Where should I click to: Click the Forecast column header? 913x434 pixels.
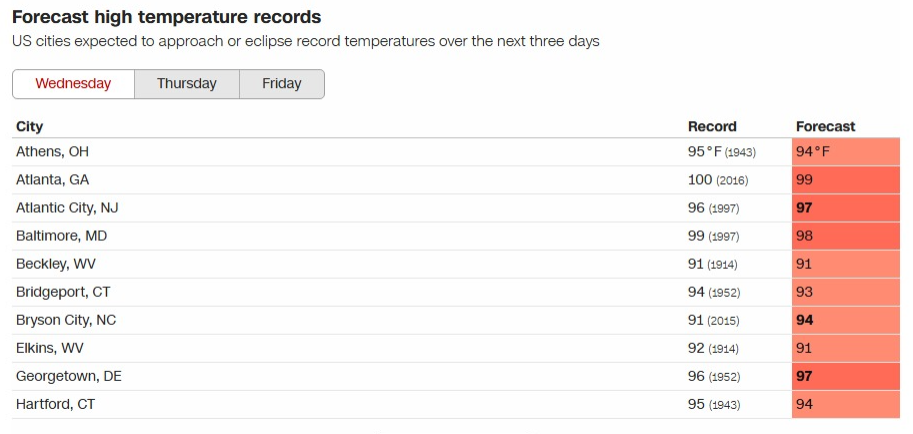pyautogui.click(x=825, y=127)
